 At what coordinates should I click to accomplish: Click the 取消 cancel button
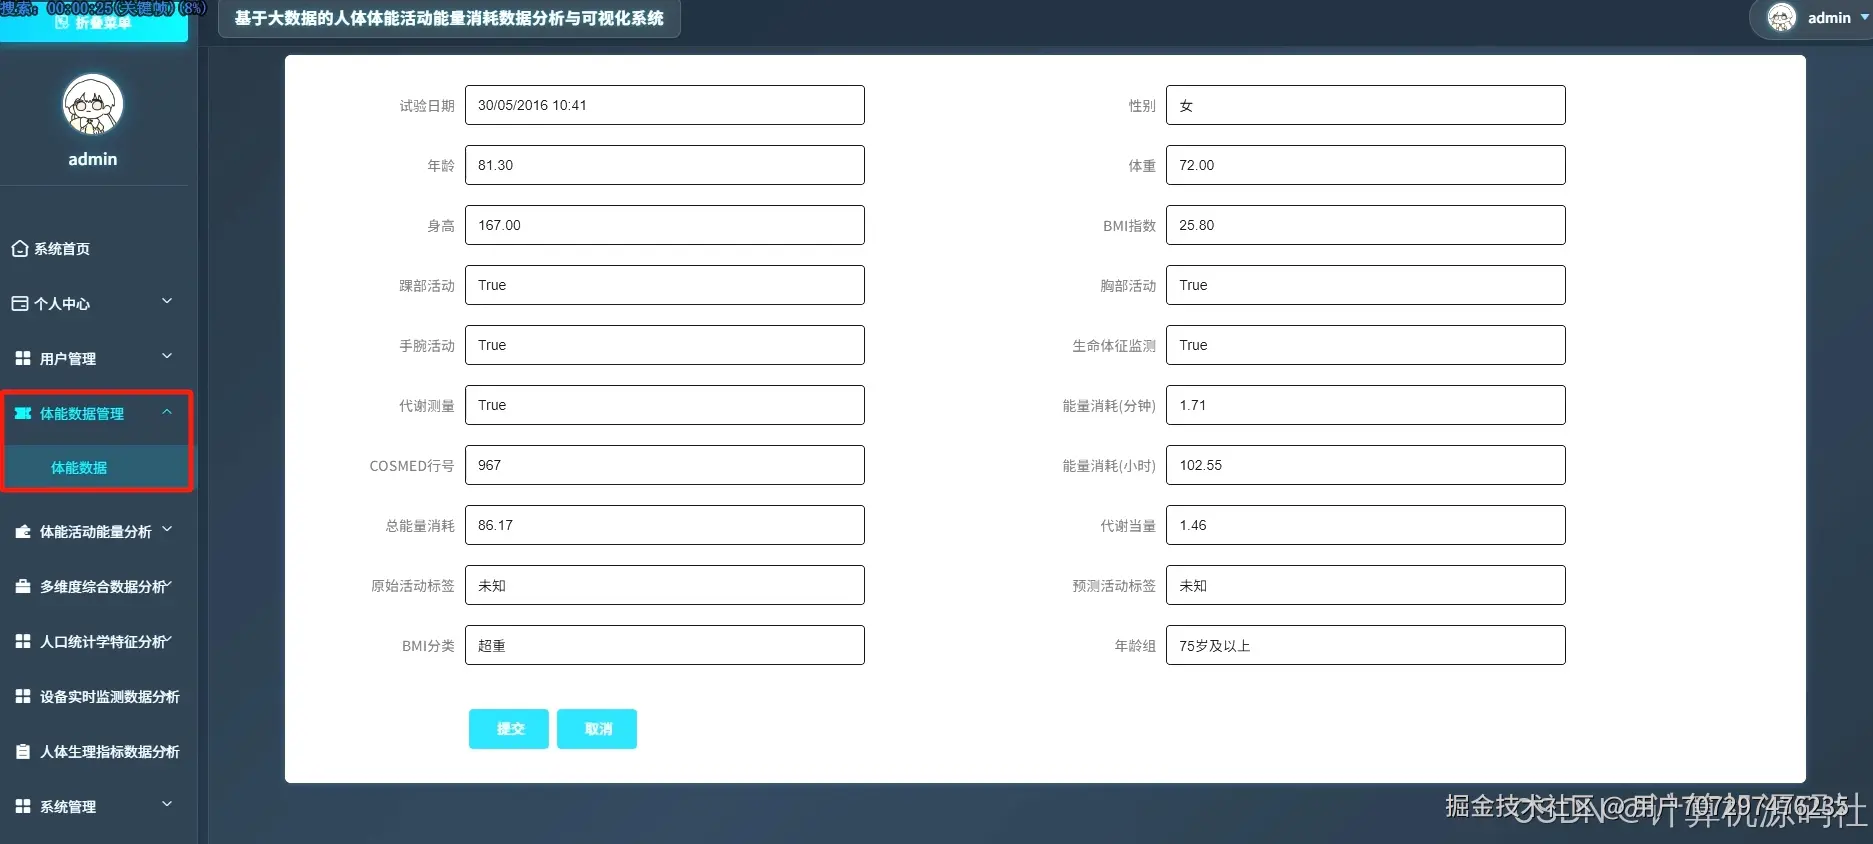[597, 729]
